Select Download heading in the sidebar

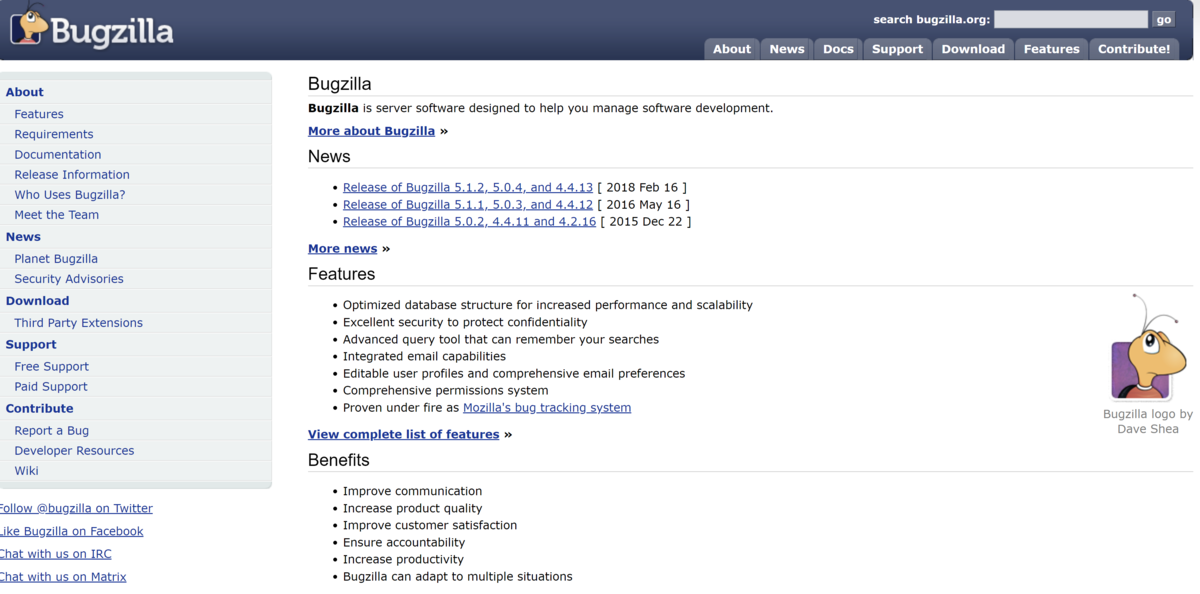(38, 301)
